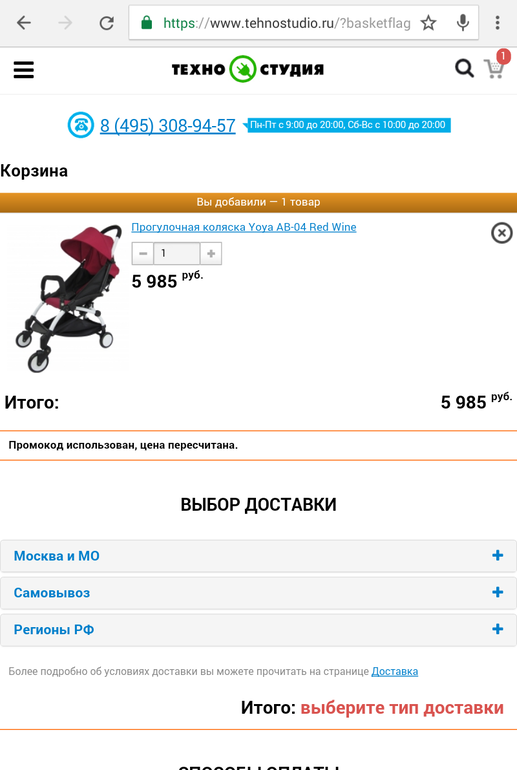517x770 pixels.
Task: Click the quantity input field
Action: [177, 253]
